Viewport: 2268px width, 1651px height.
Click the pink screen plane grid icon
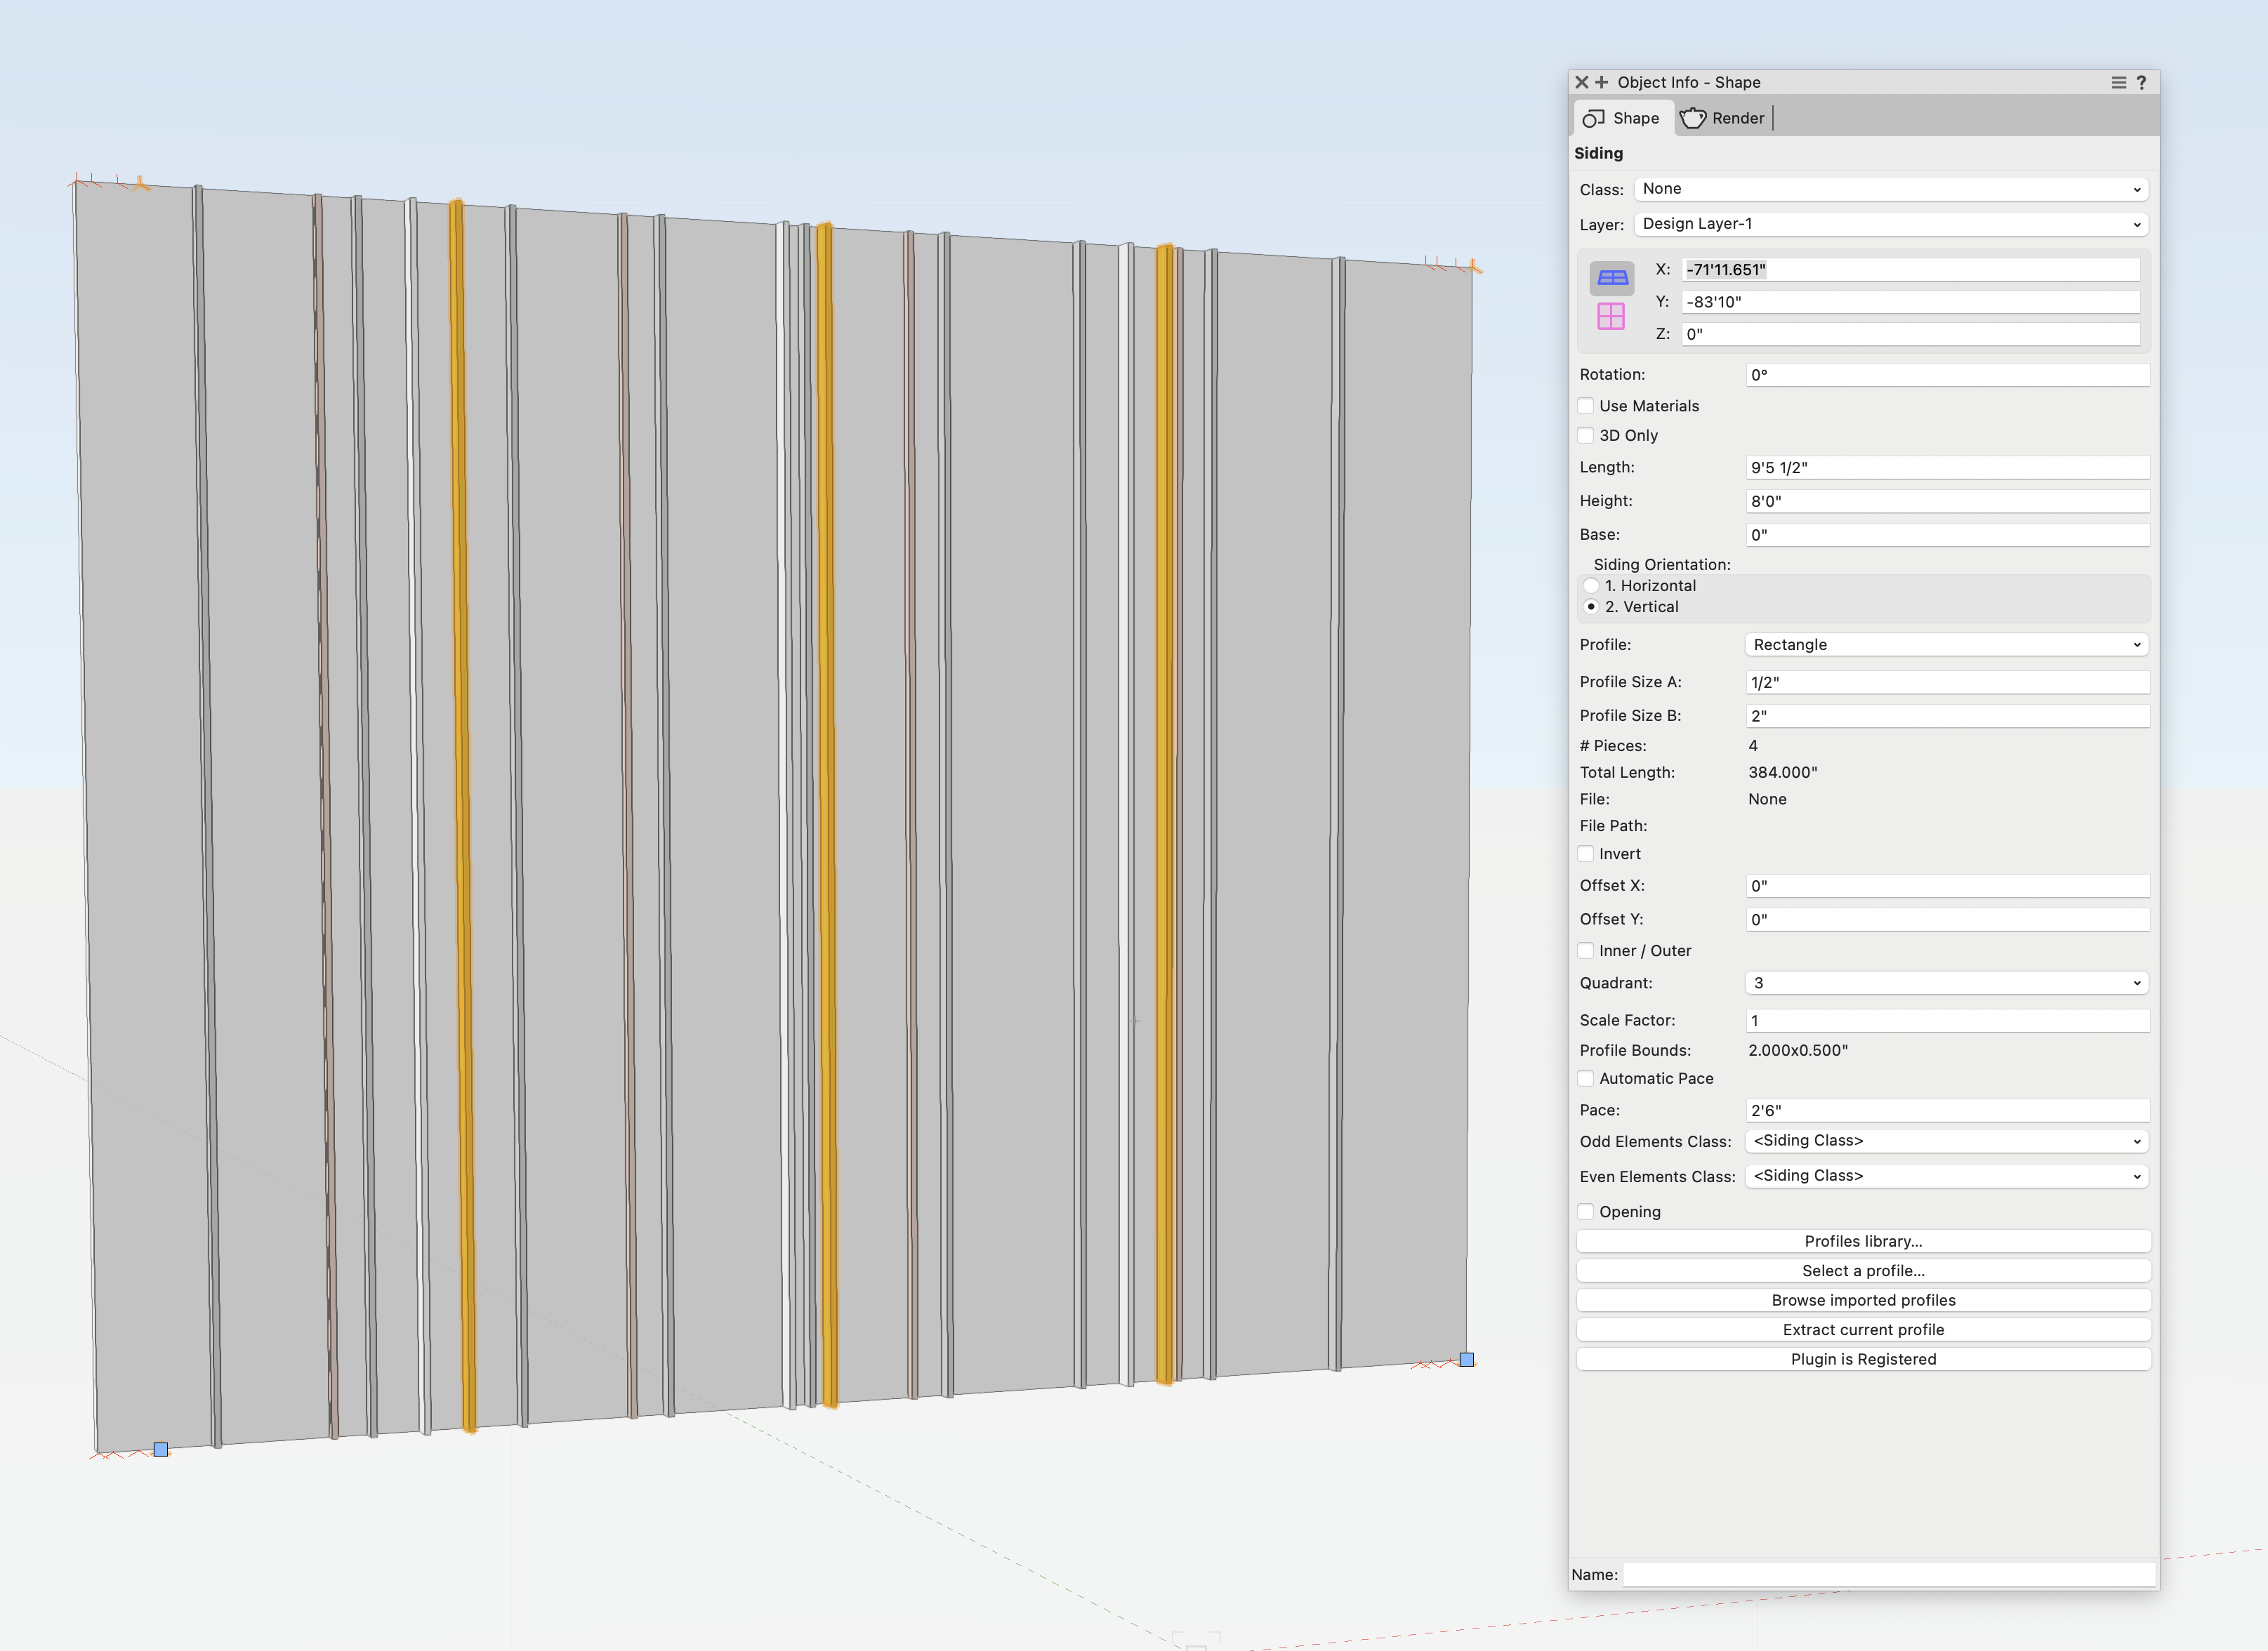coord(1611,316)
